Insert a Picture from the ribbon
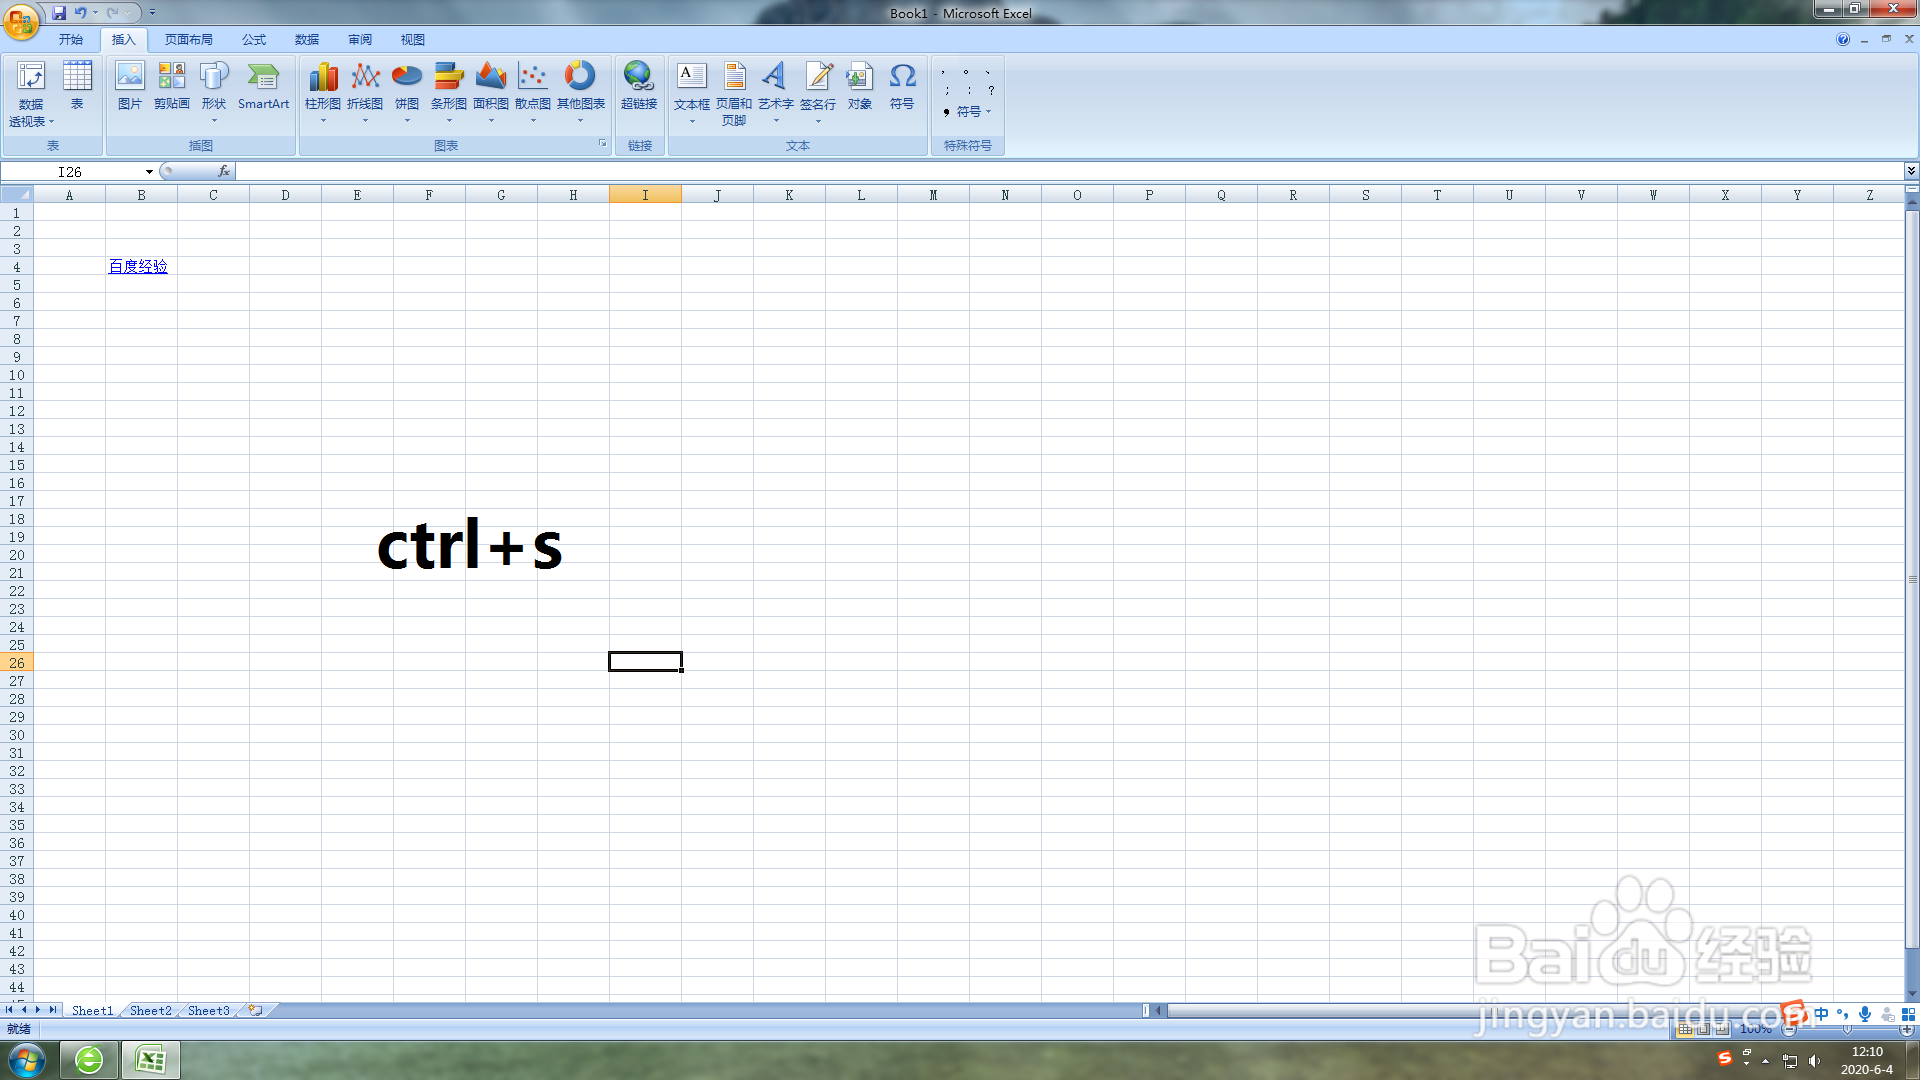This screenshot has width=1920, height=1080. (x=129, y=88)
